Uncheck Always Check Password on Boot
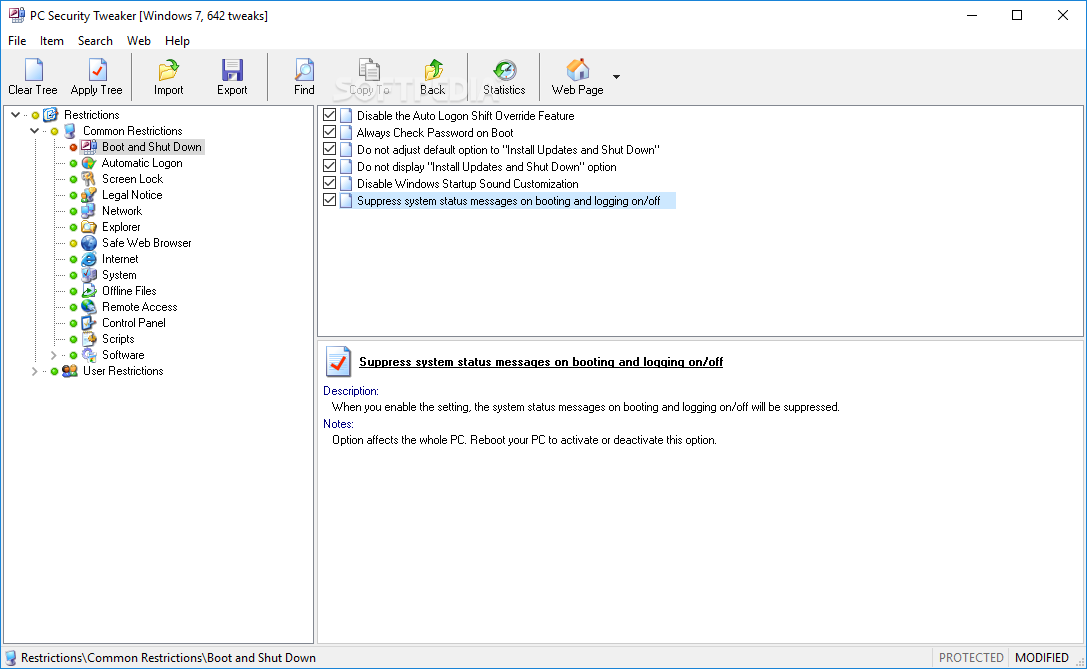Screen dimensions: 1087x669 [x=330, y=132]
